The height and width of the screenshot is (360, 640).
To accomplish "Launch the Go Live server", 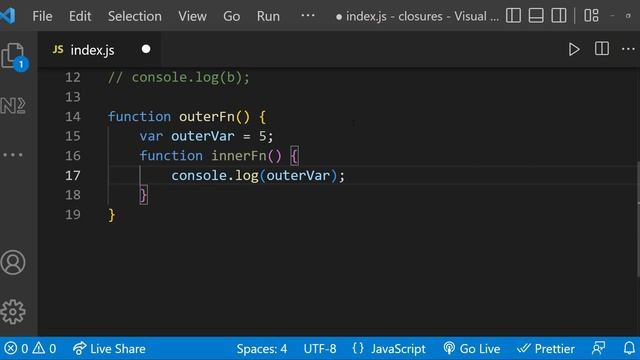I will [x=472, y=349].
